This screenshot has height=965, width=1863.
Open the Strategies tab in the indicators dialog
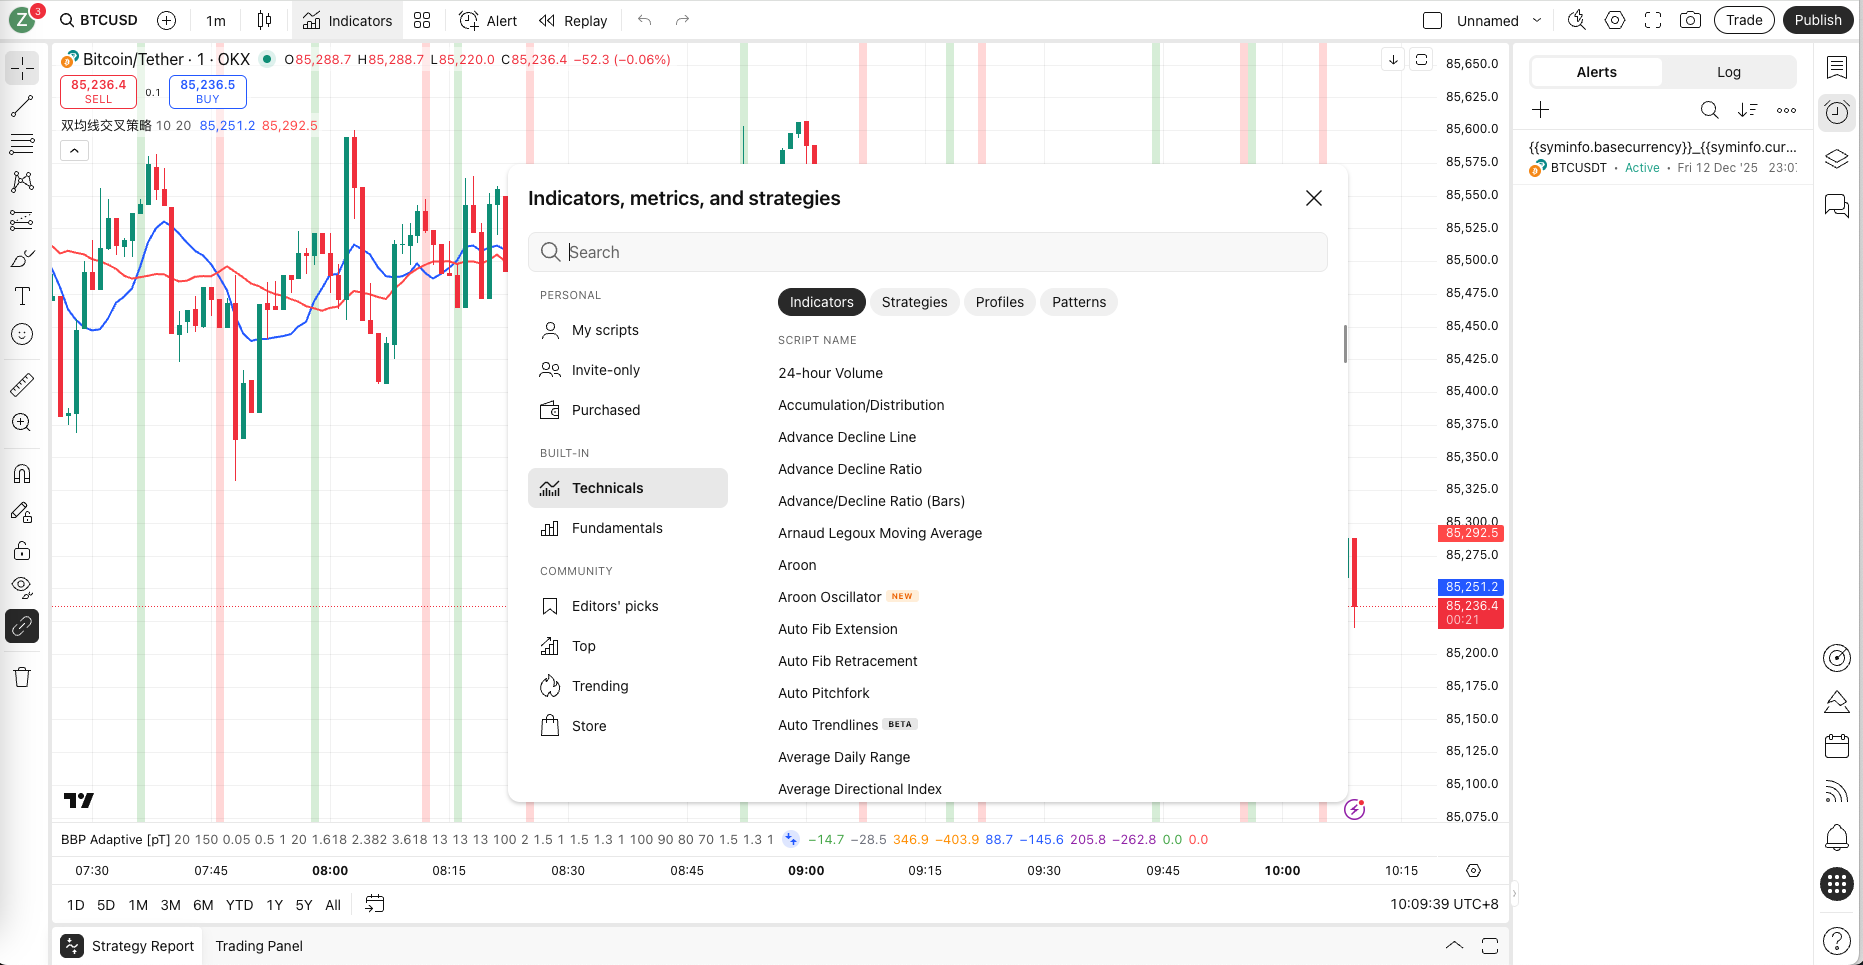pyautogui.click(x=914, y=302)
